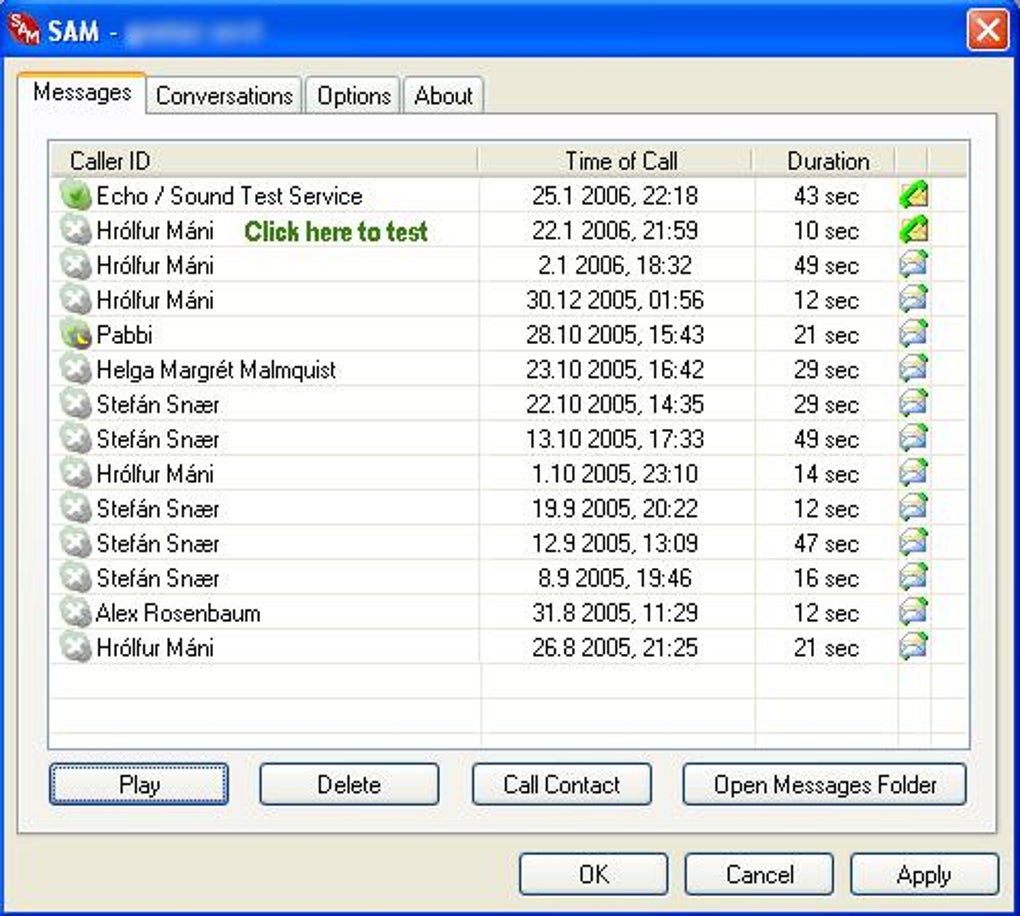Click the SAM application icon in title bar
1020x916 pixels.
(24, 30)
